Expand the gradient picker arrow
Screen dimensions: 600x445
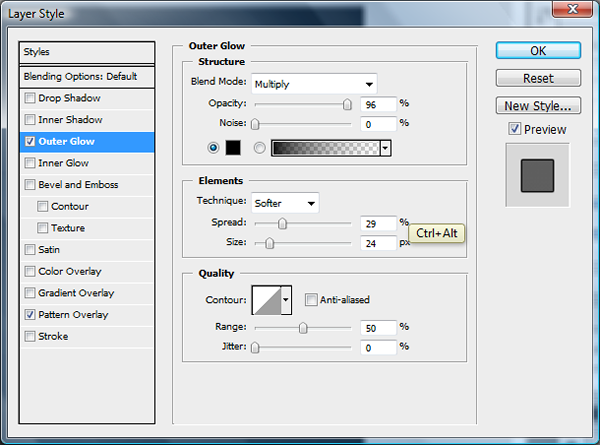click(385, 148)
